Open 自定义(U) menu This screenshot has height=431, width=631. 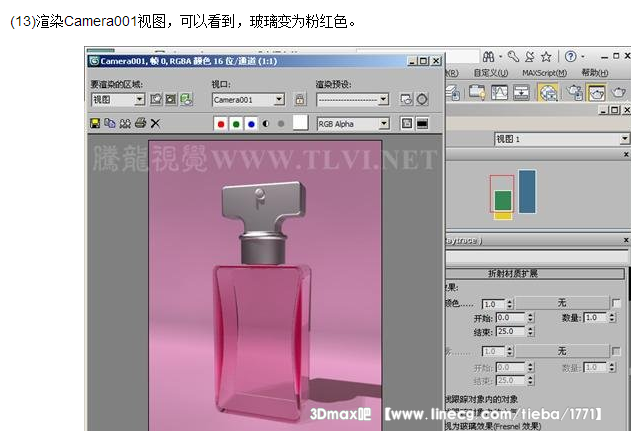click(491, 73)
